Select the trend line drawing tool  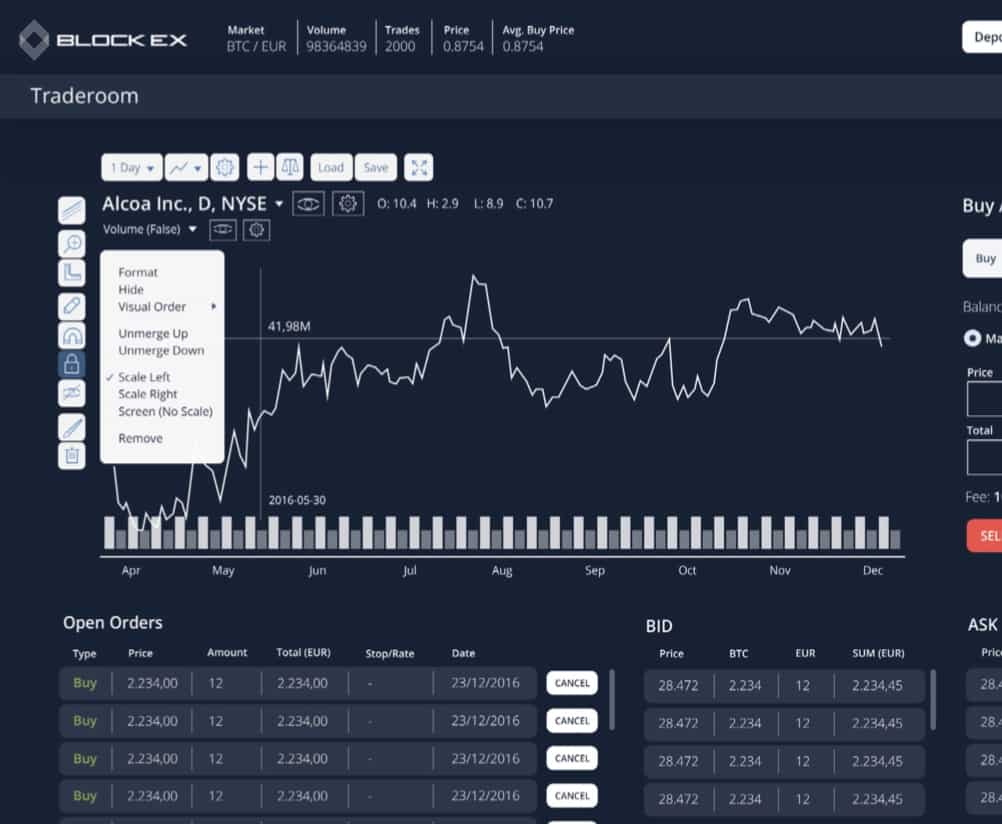coord(72,210)
